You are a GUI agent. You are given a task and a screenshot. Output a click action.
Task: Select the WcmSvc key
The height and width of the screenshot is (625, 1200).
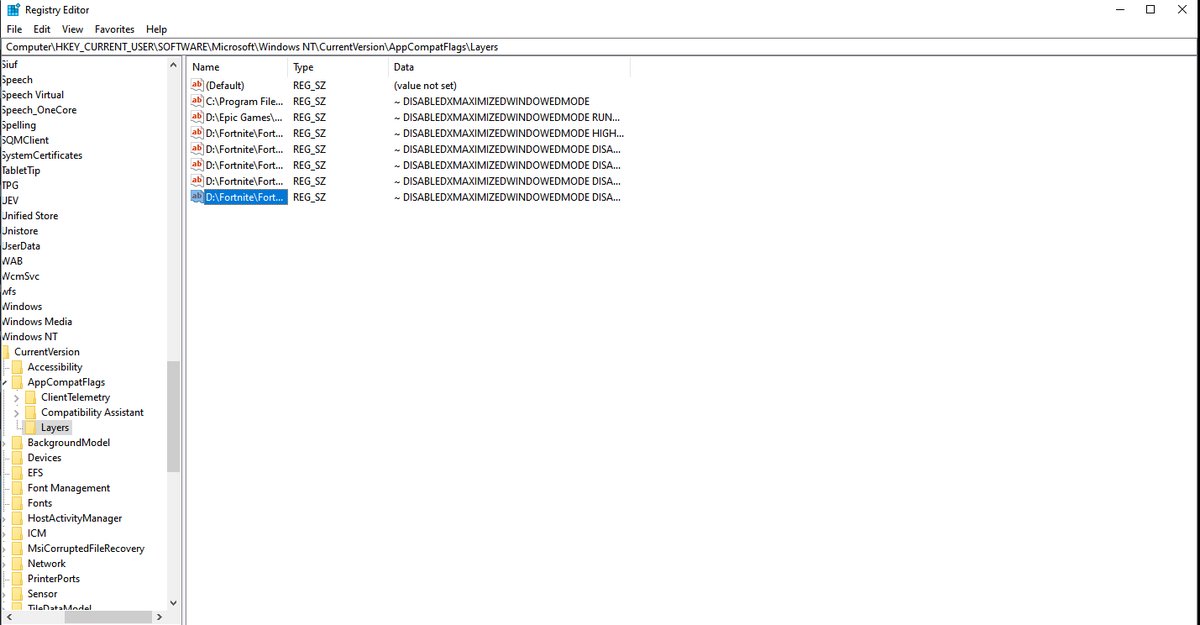click(x=21, y=276)
